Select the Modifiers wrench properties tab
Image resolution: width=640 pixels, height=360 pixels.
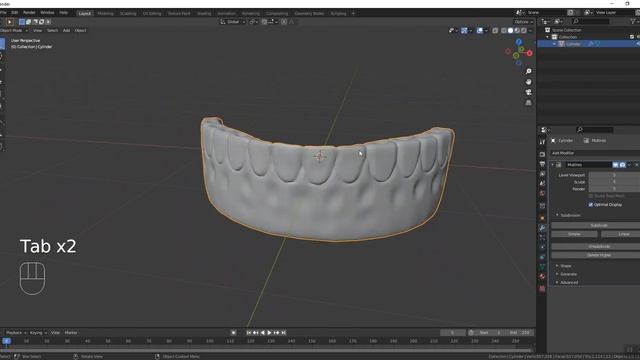[x=542, y=227]
